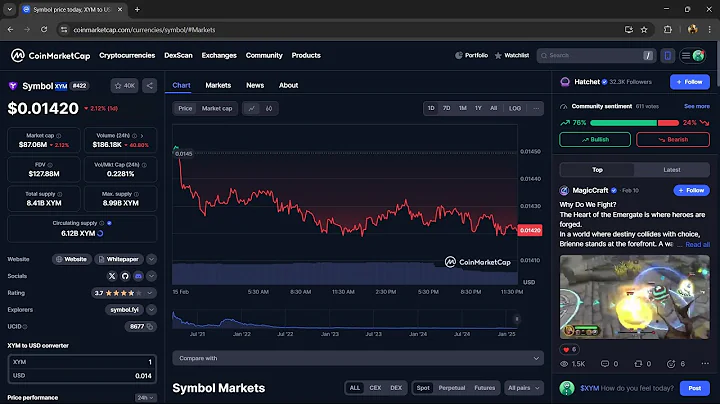Open the X social link
The image size is (720, 404).
pyautogui.click(x=112, y=276)
